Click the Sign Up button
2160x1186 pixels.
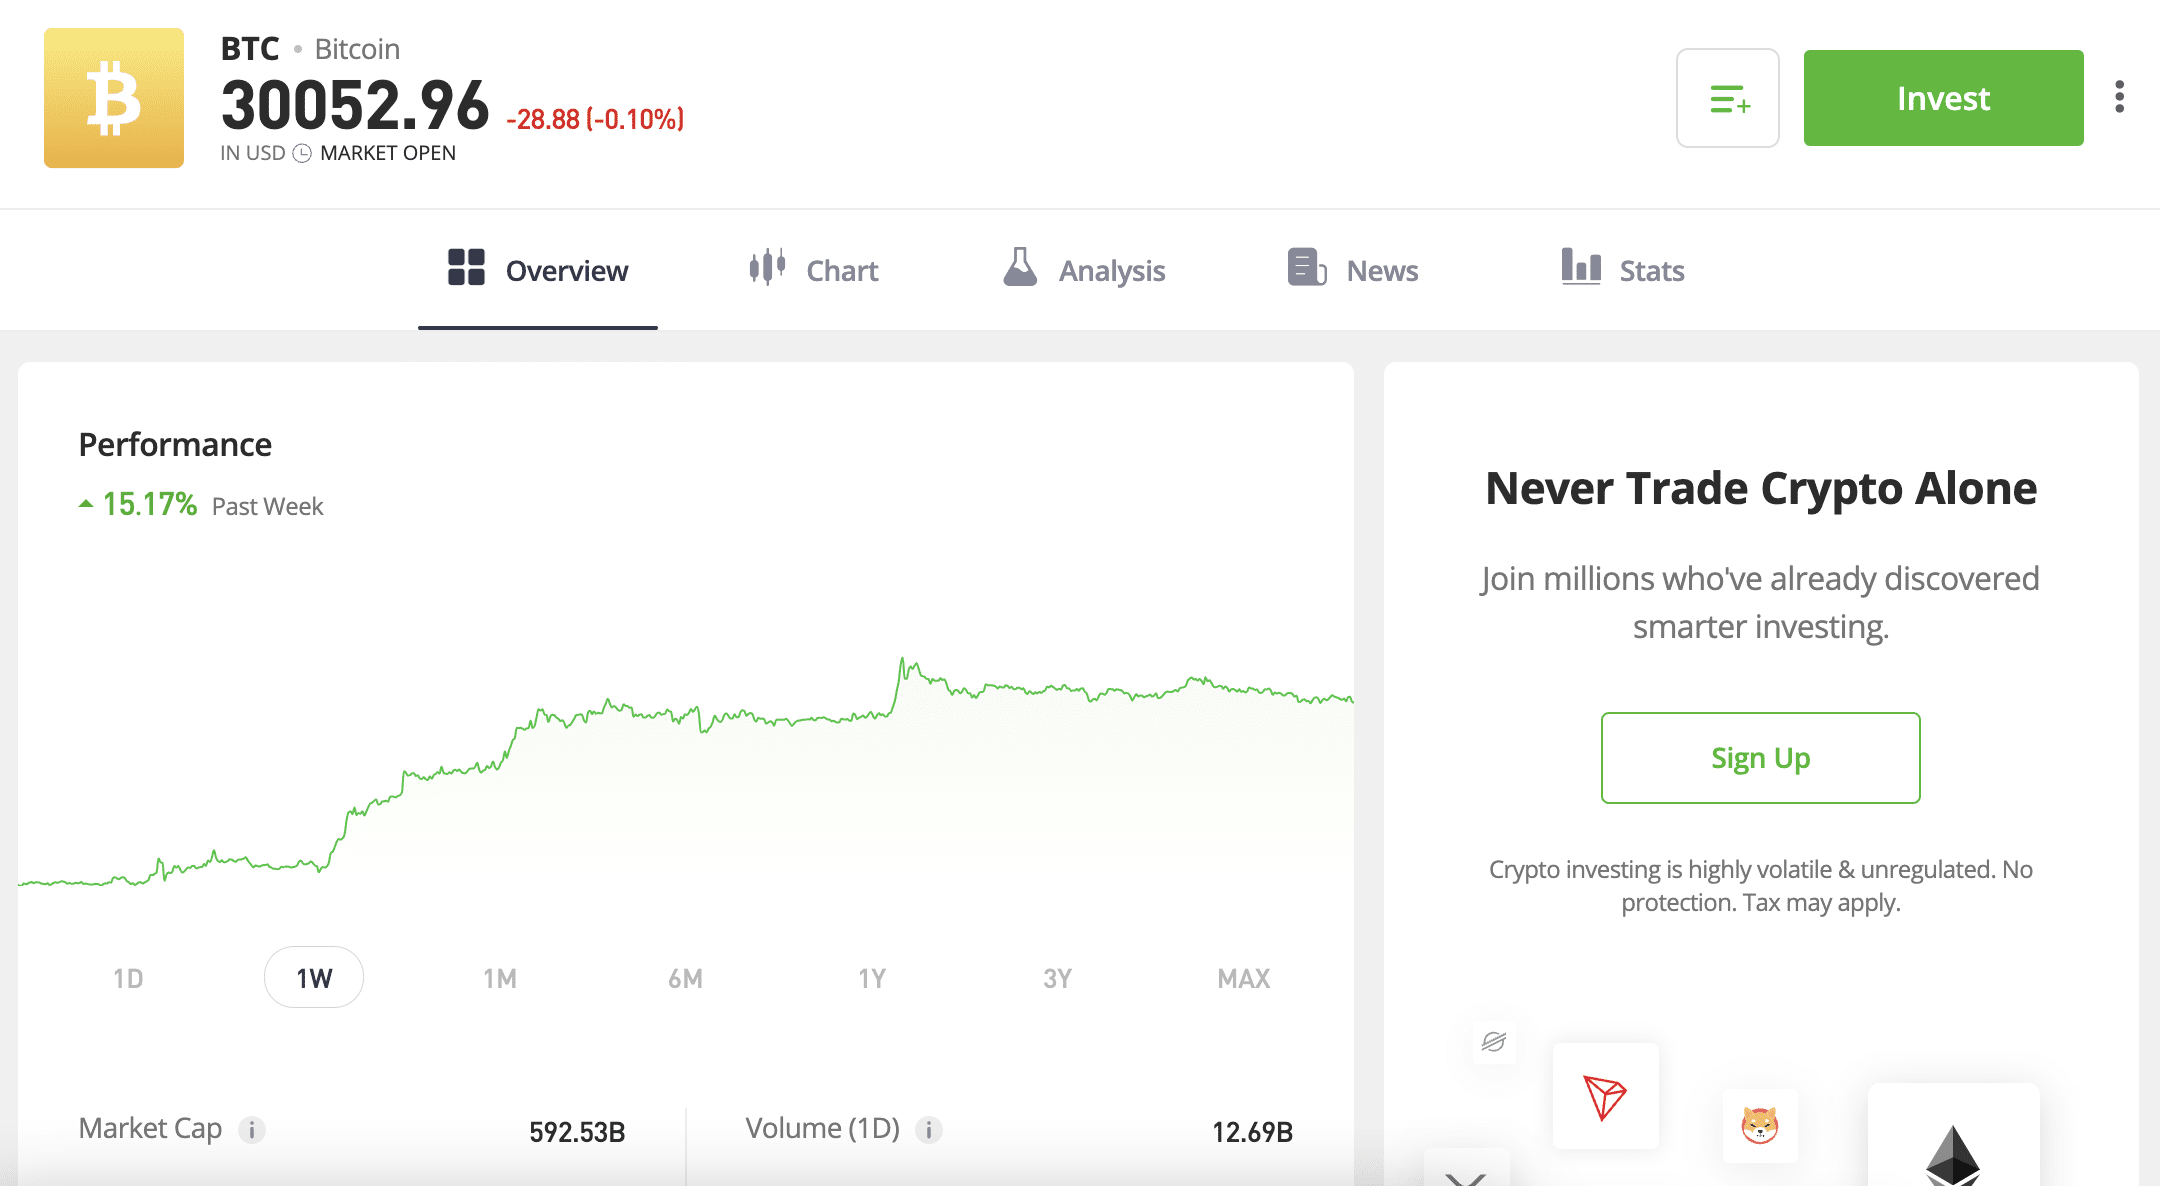[x=1760, y=758]
